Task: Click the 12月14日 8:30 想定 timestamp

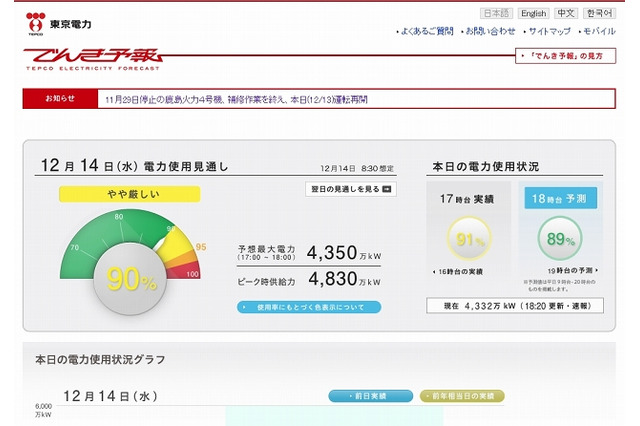Action: [357, 169]
